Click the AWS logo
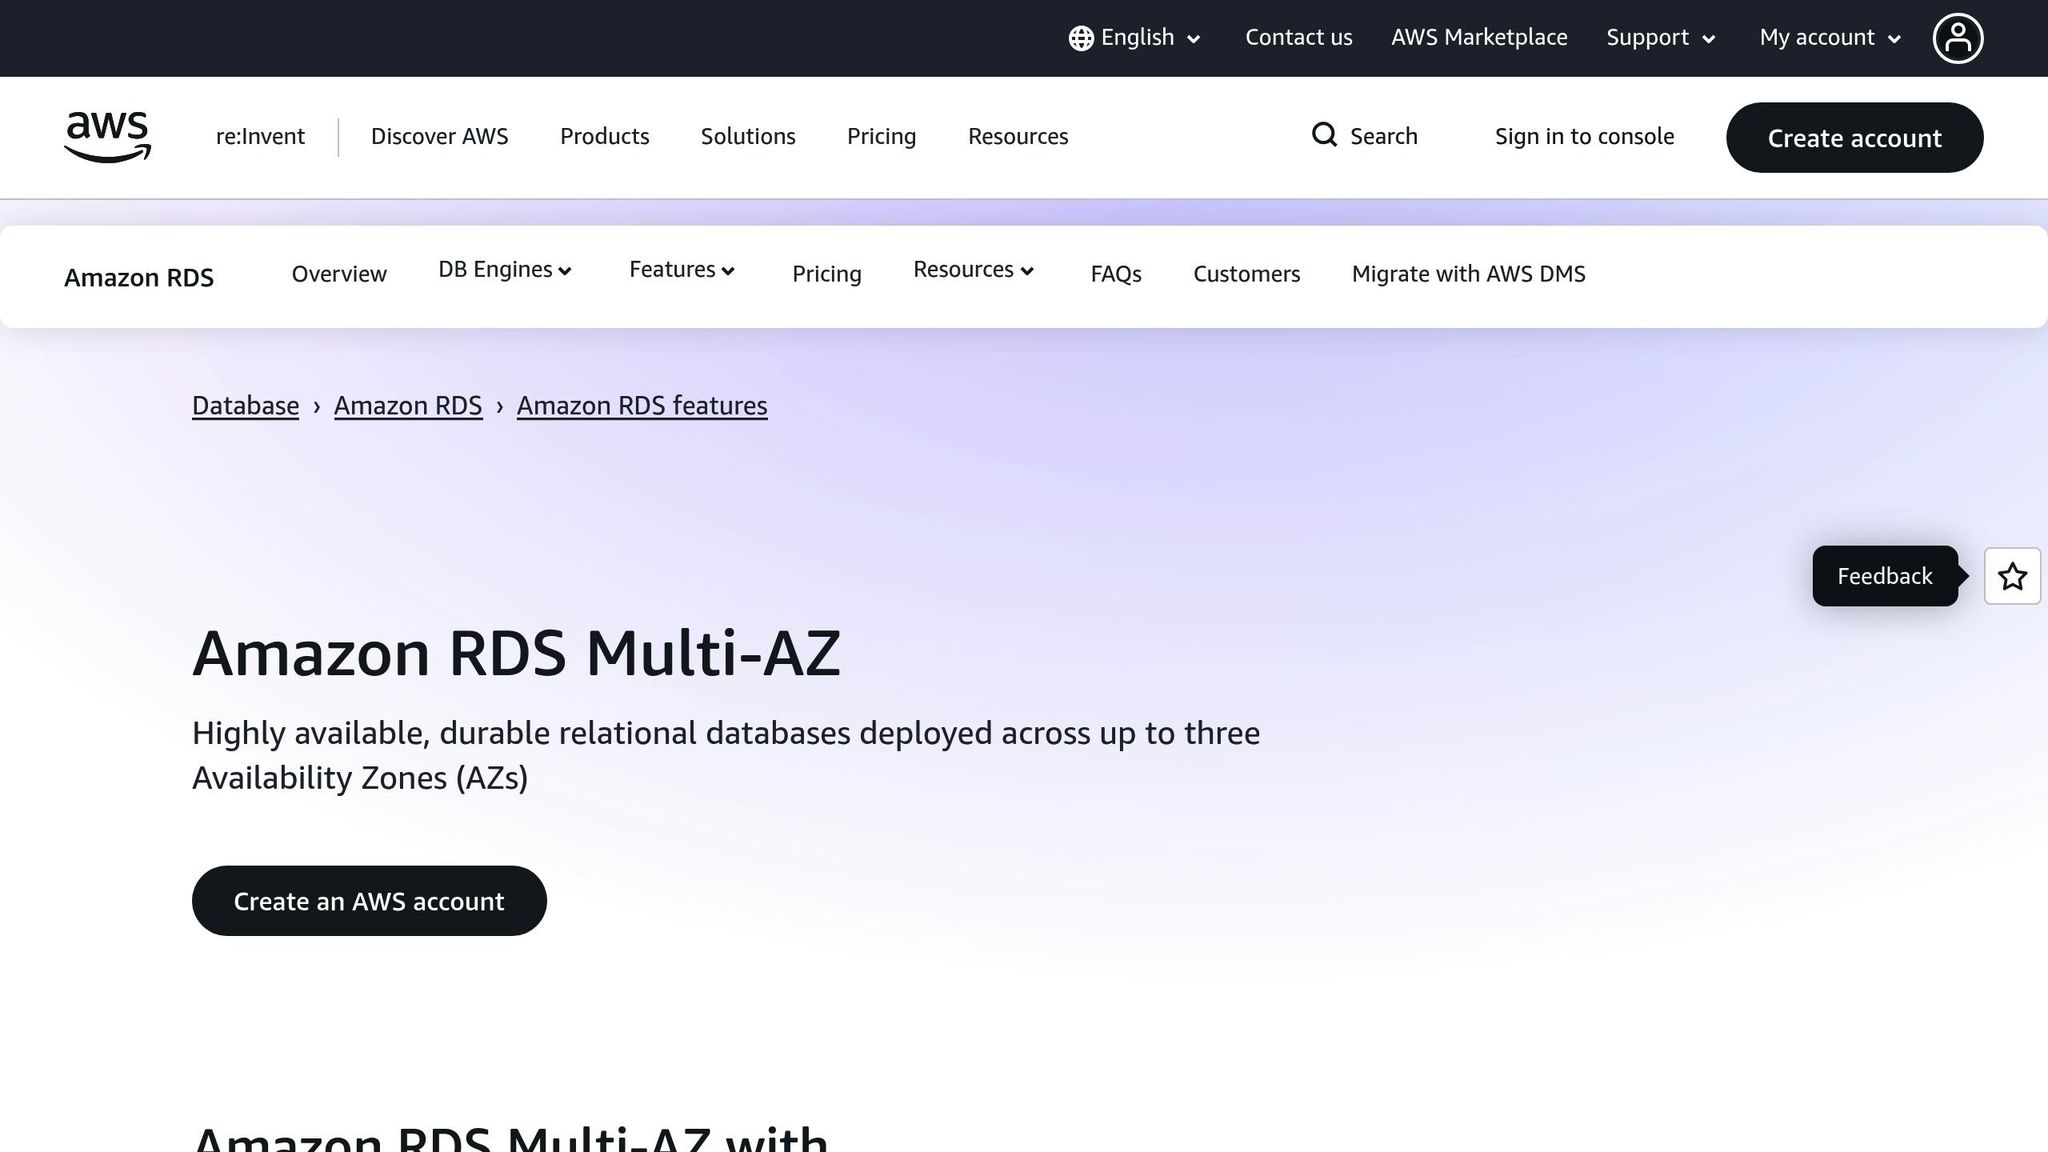Screen dimensions: 2048x1152 pos(107,137)
